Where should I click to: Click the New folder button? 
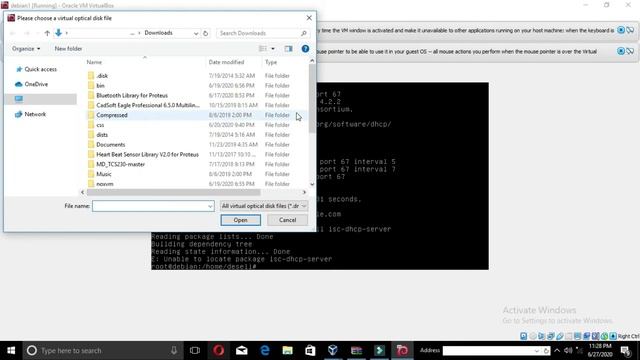click(68, 49)
